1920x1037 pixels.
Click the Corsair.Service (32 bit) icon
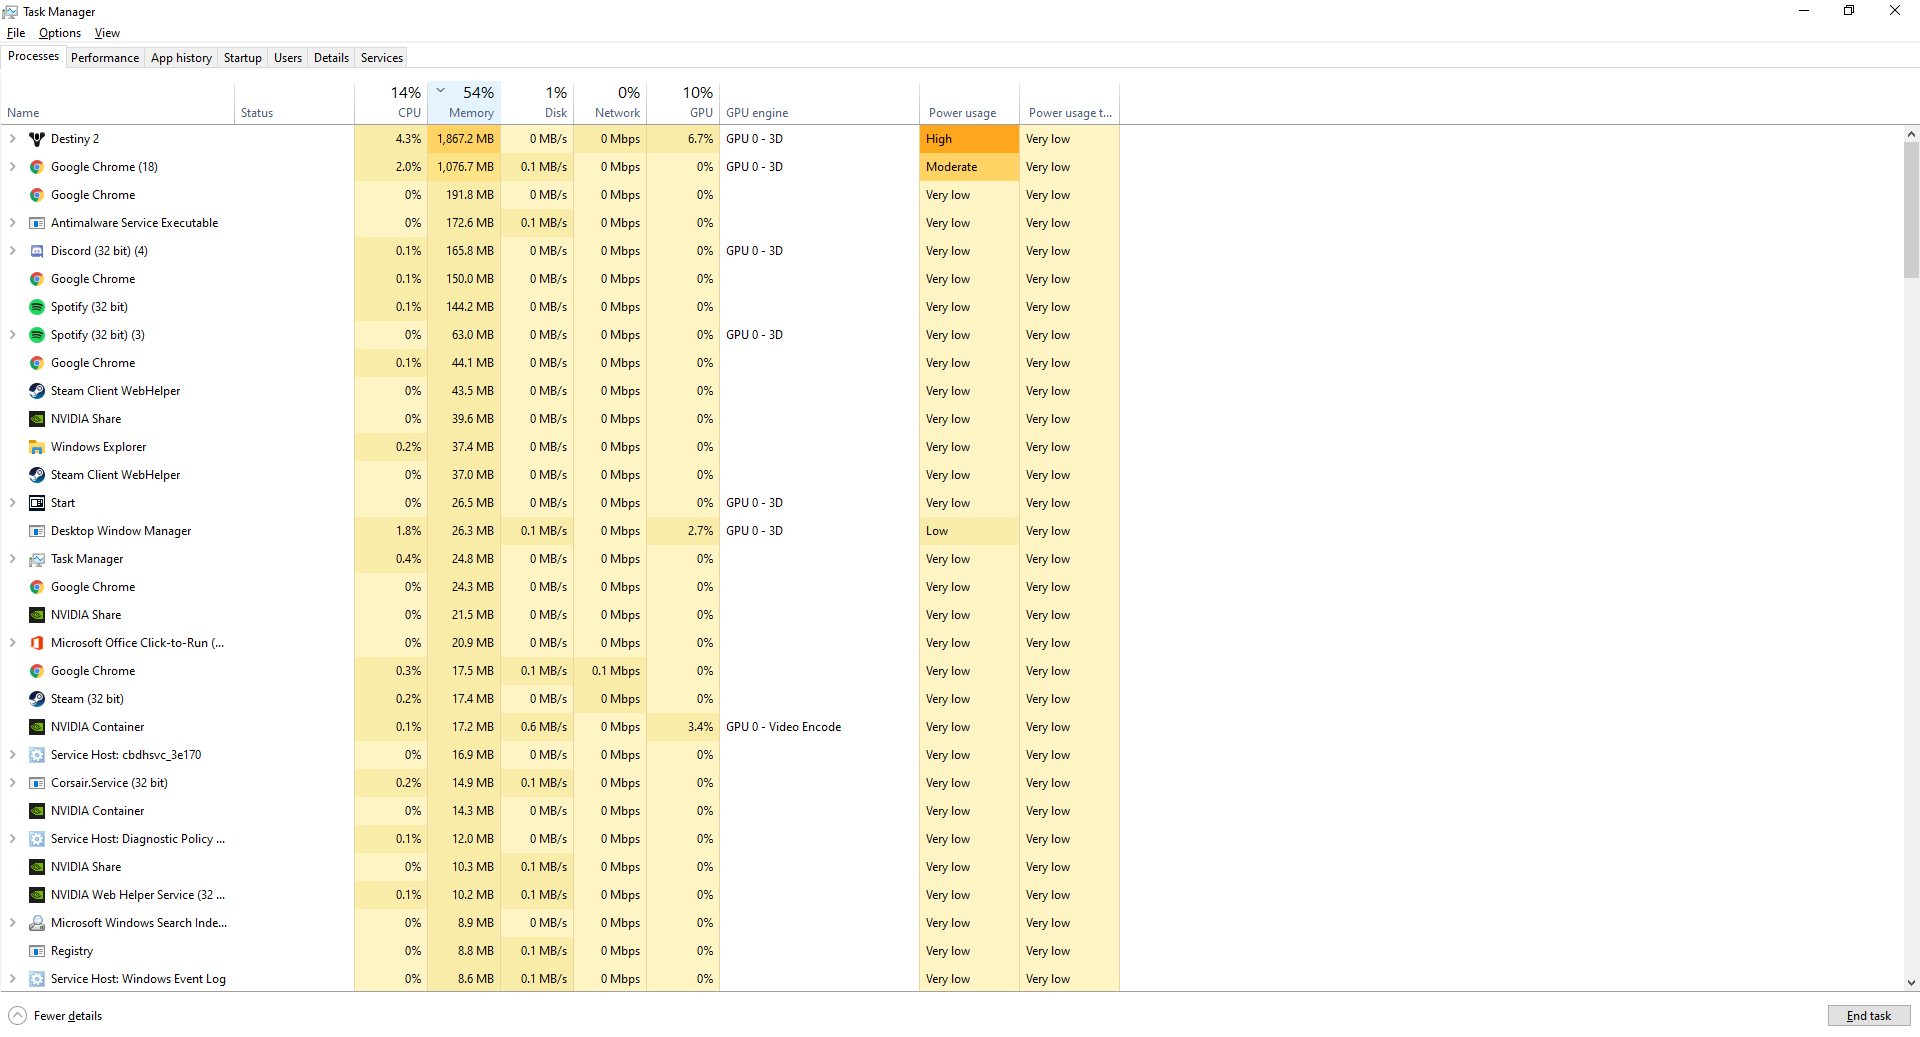coord(37,783)
